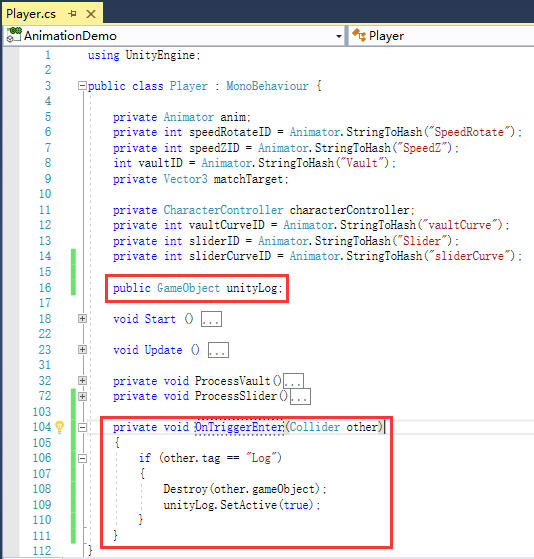The image size is (534, 559).
Task: Expand the ProcessSlider method outline
Action: 82,396
